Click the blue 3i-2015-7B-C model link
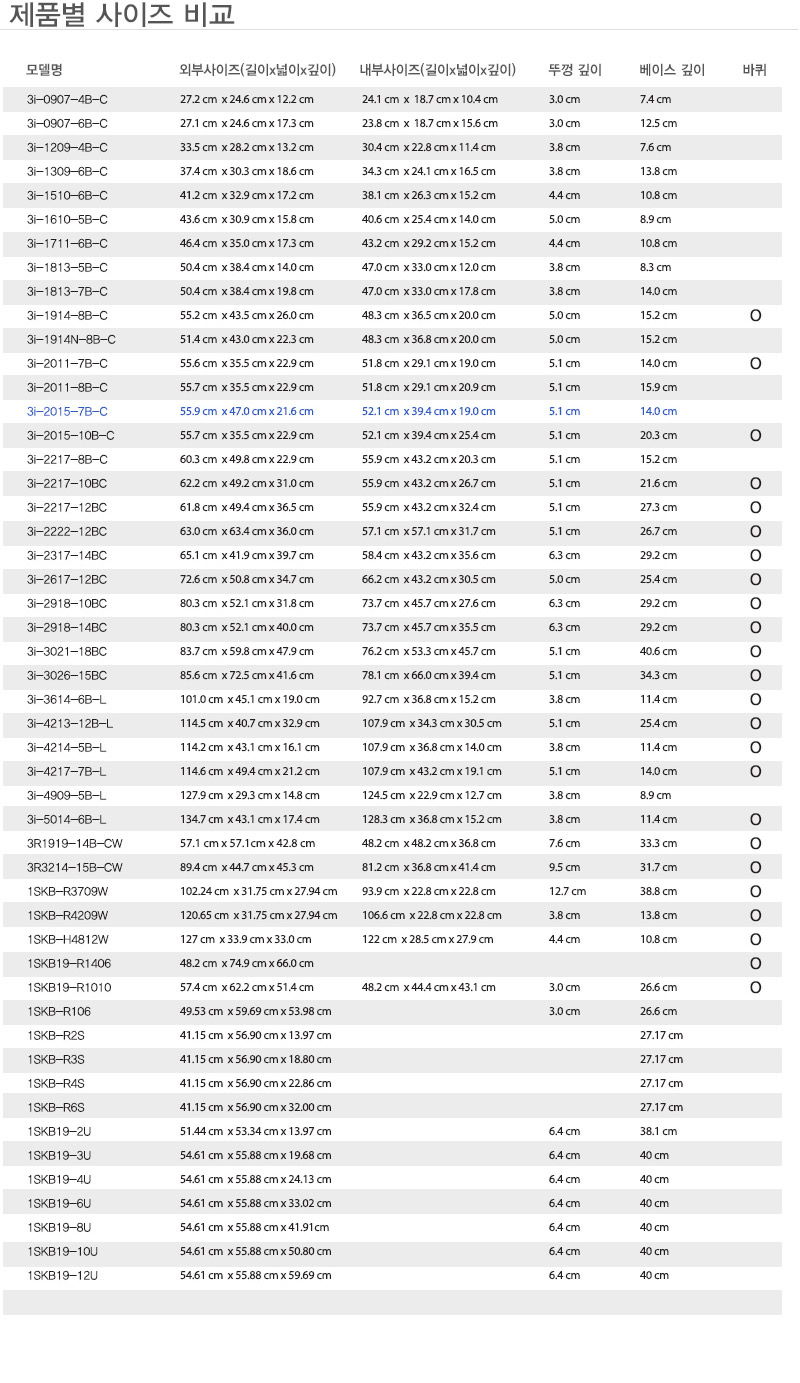The width and height of the screenshot is (800, 1383). (67, 411)
